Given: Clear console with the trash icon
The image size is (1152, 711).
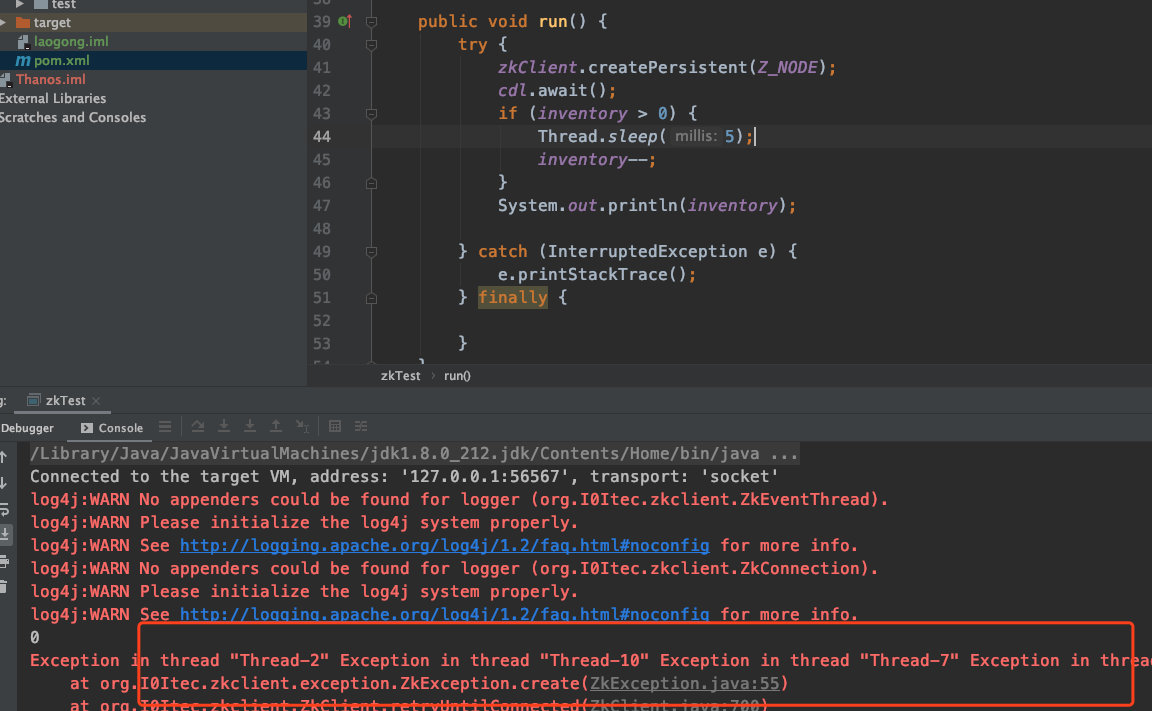Looking at the screenshot, I should coord(4,586).
